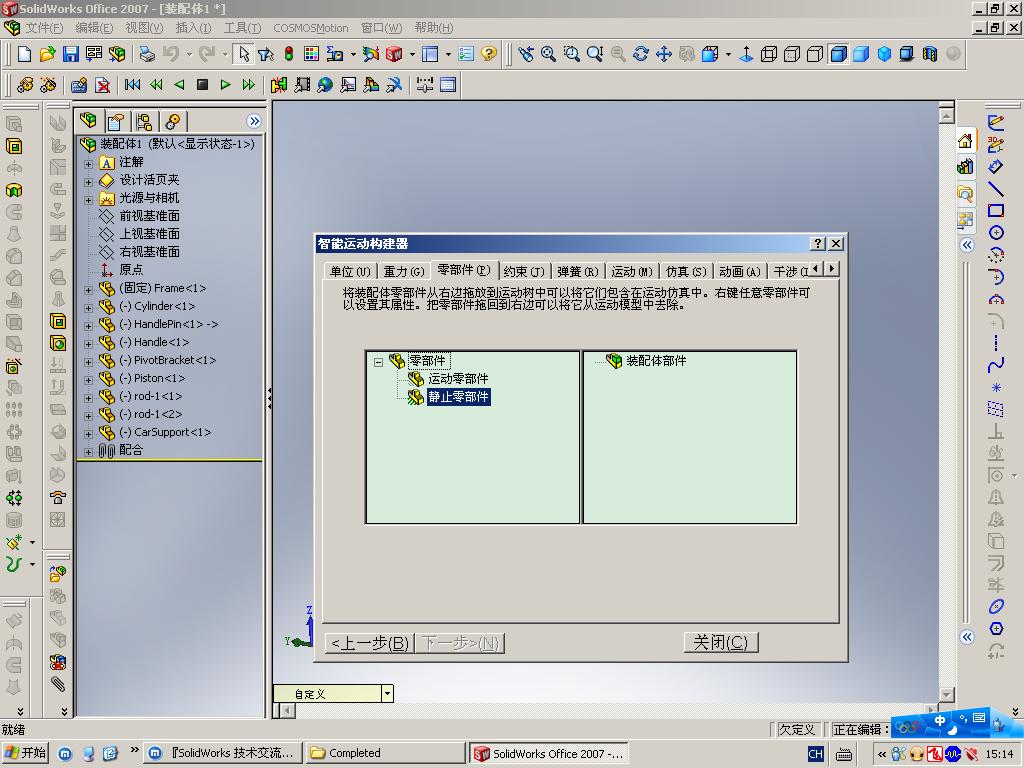The width and height of the screenshot is (1024, 768).
Task: Click the Help question mark icon
Action: [x=488, y=54]
